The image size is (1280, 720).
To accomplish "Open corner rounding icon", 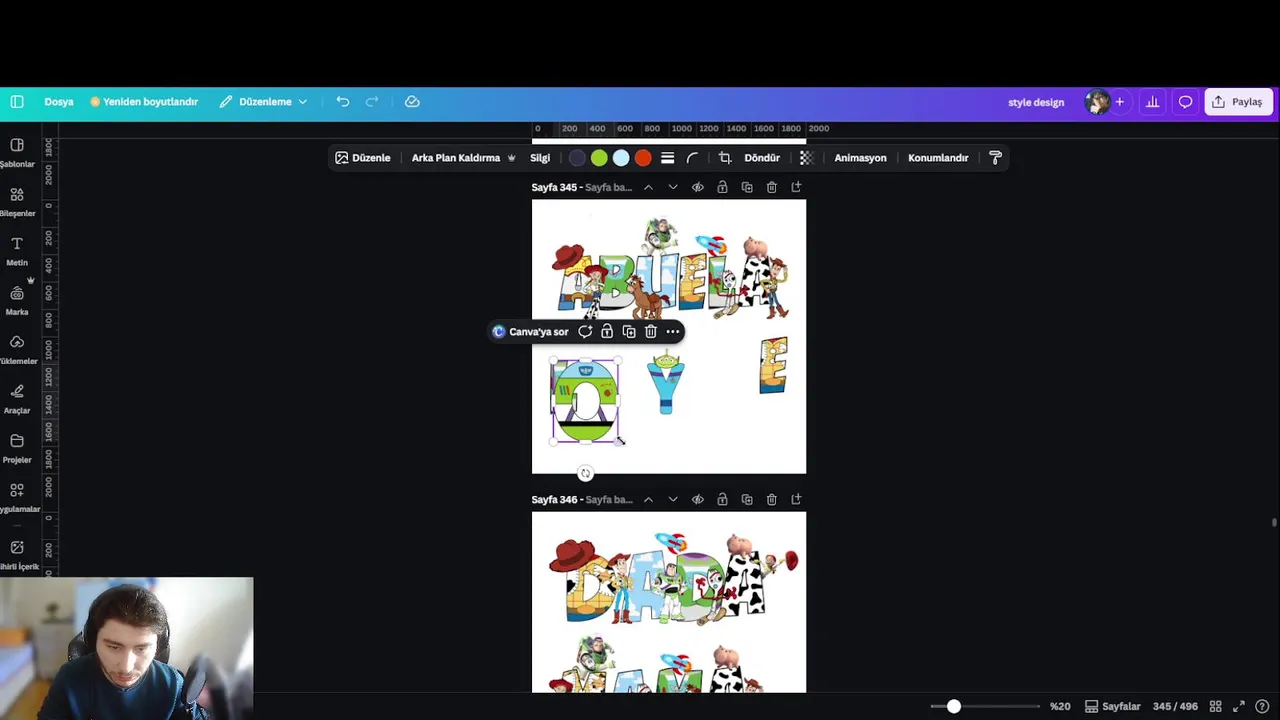I will [x=692, y=158].
